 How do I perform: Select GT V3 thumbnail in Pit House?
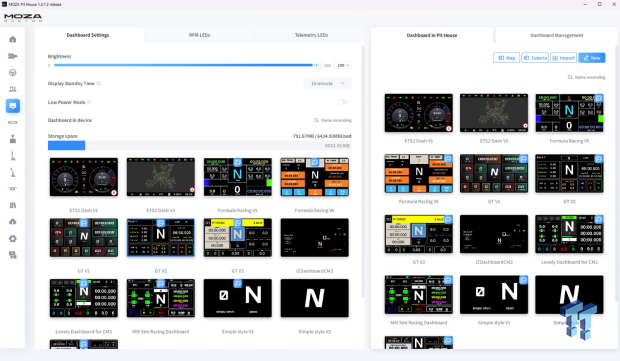[x=419, y=234]
